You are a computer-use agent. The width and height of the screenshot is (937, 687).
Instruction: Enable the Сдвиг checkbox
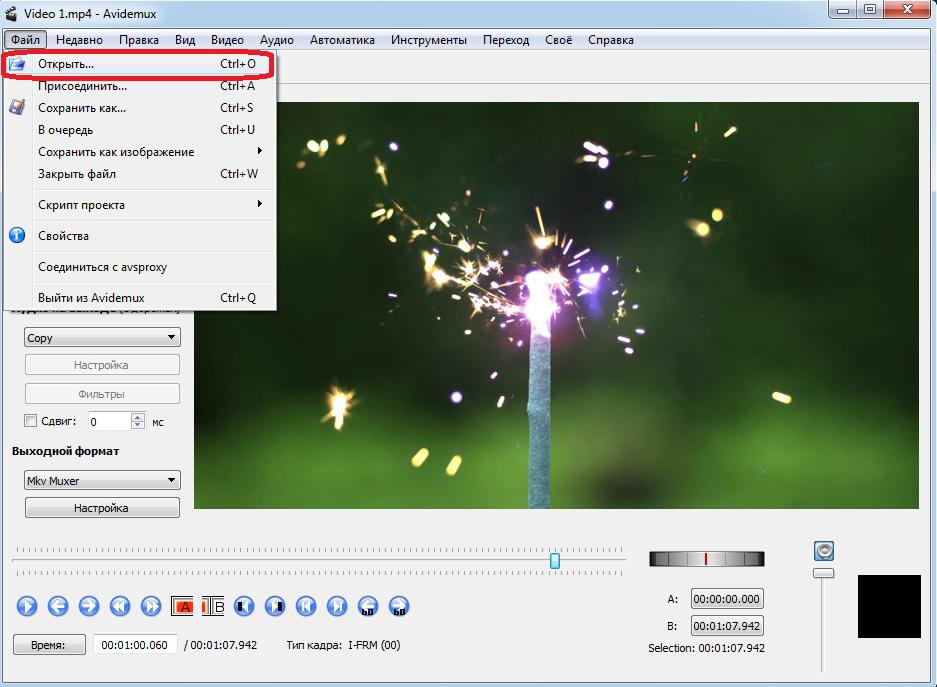tap(31, 421)
